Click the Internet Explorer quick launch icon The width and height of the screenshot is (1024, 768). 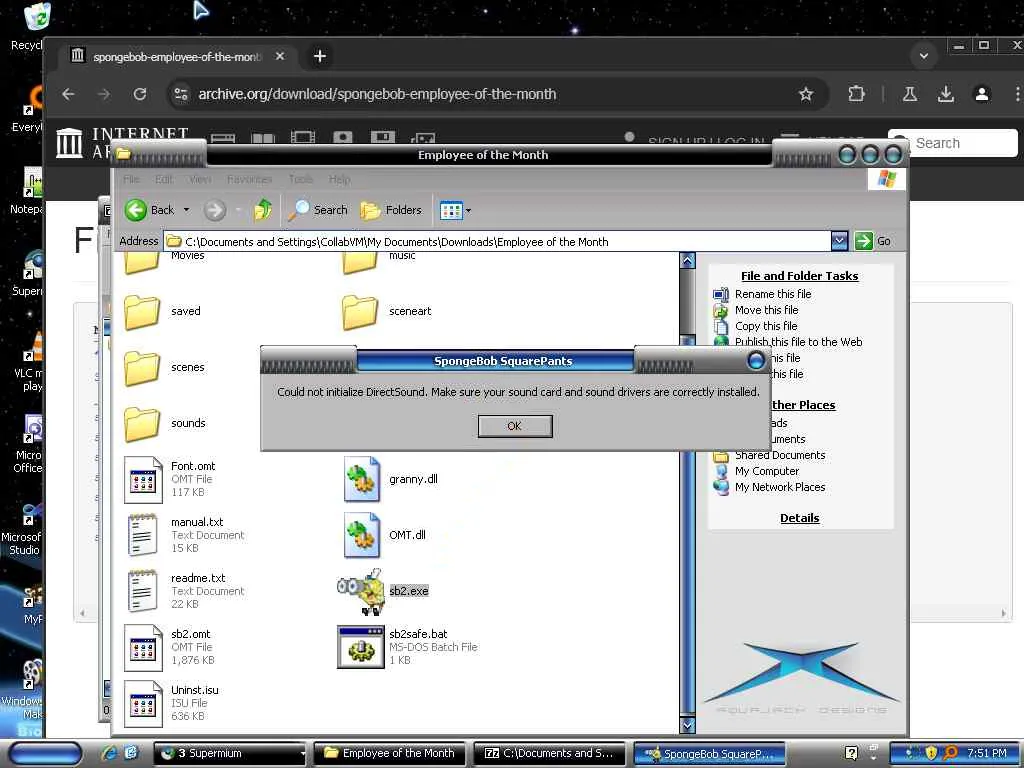coord(108,753)
